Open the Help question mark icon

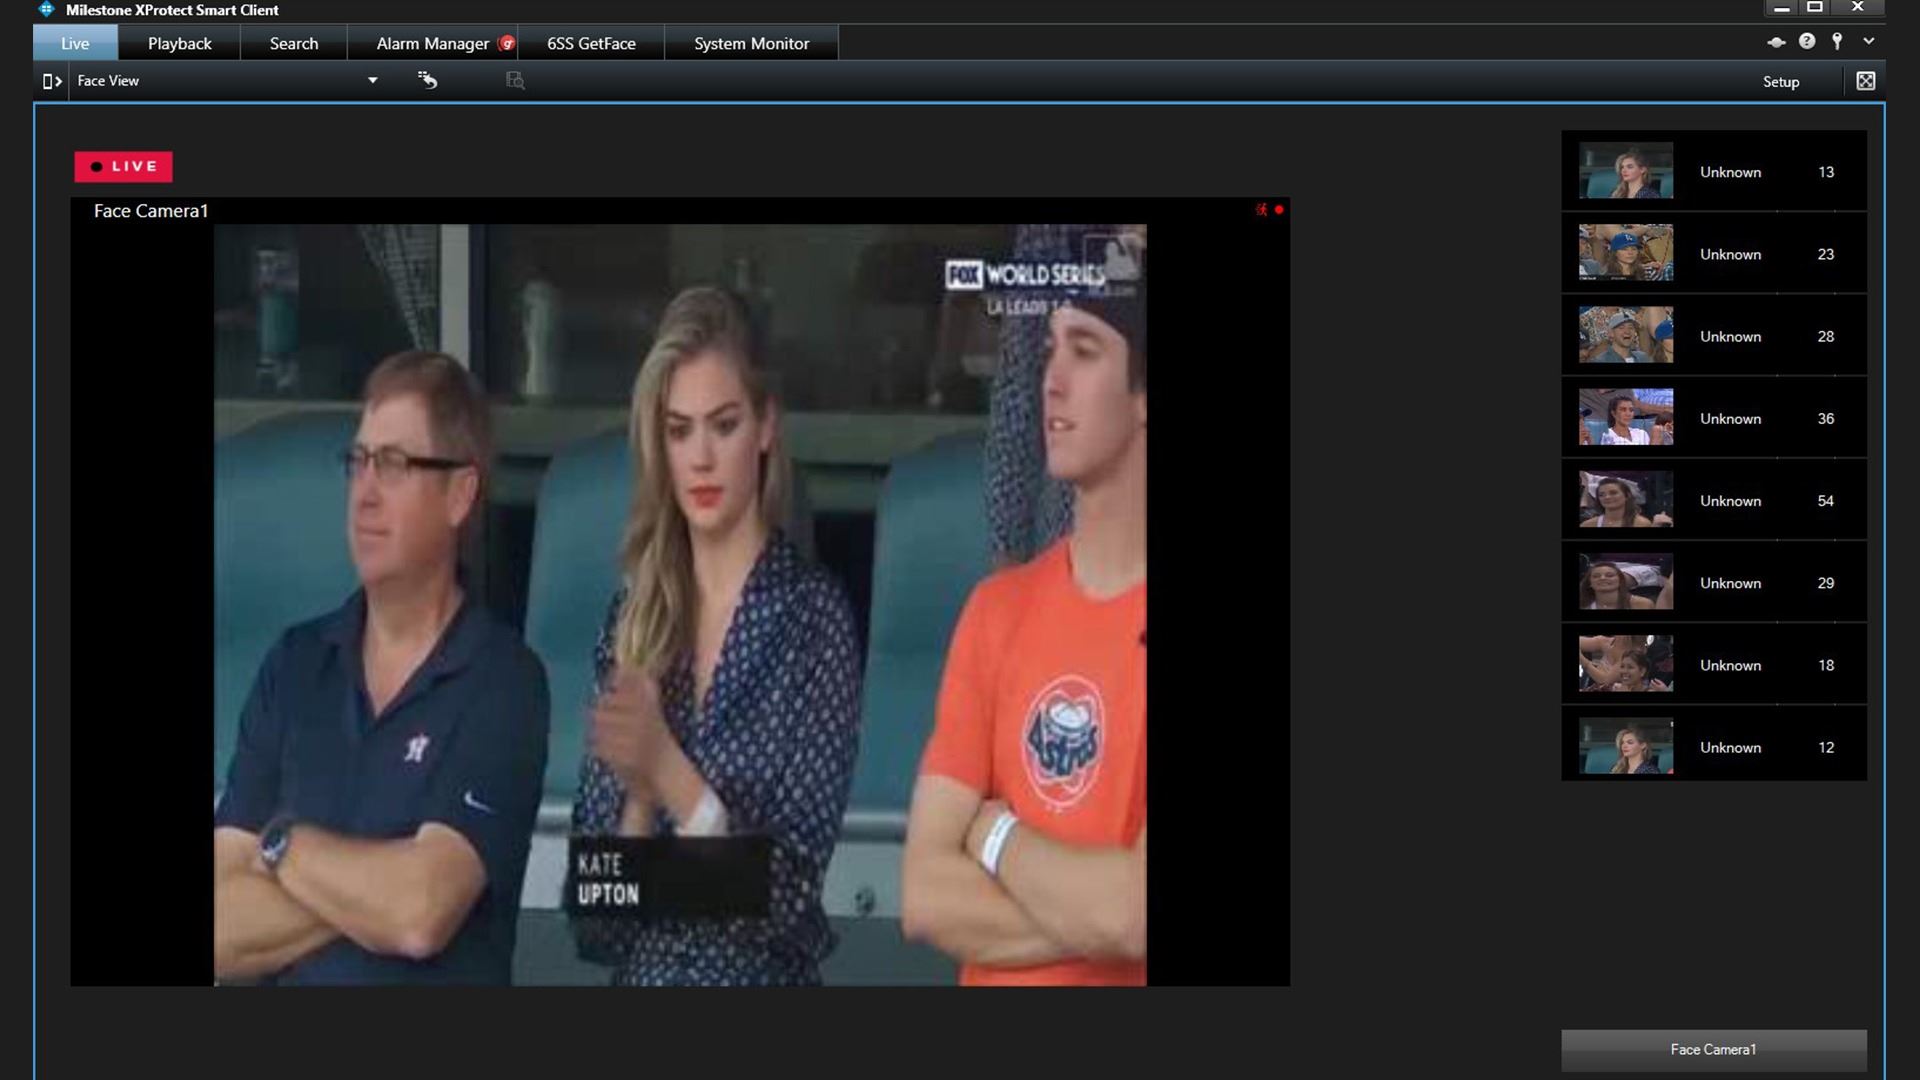point(1806,41)
